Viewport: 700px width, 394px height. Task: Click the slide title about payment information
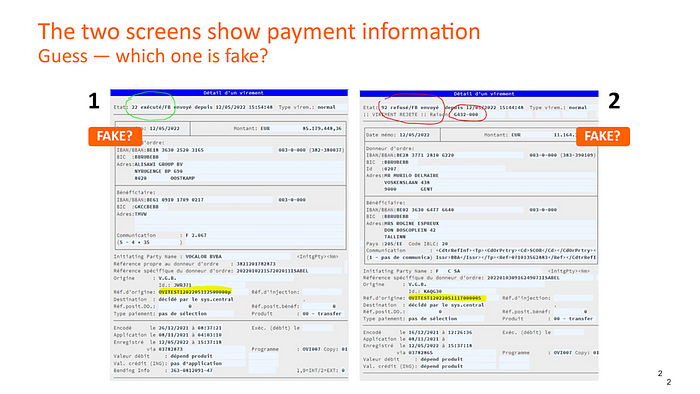pyautogui.click(x=259, y=32)
